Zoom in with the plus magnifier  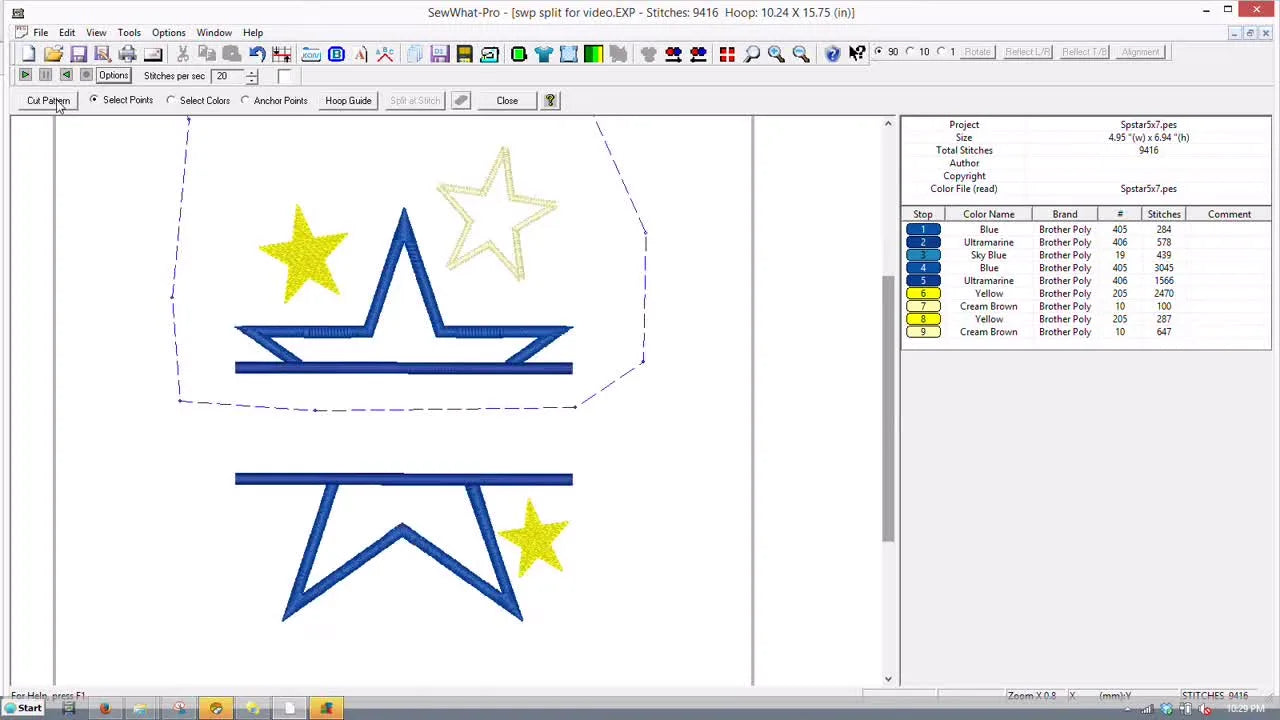click(x=776, y=53)
